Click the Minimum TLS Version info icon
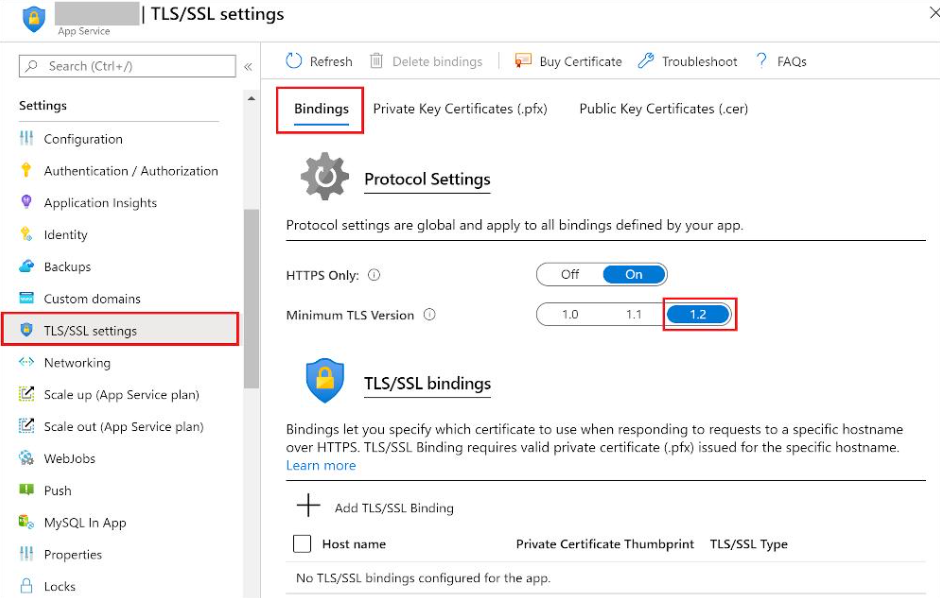Screen dimensions: 940x598 pos(429,315)
